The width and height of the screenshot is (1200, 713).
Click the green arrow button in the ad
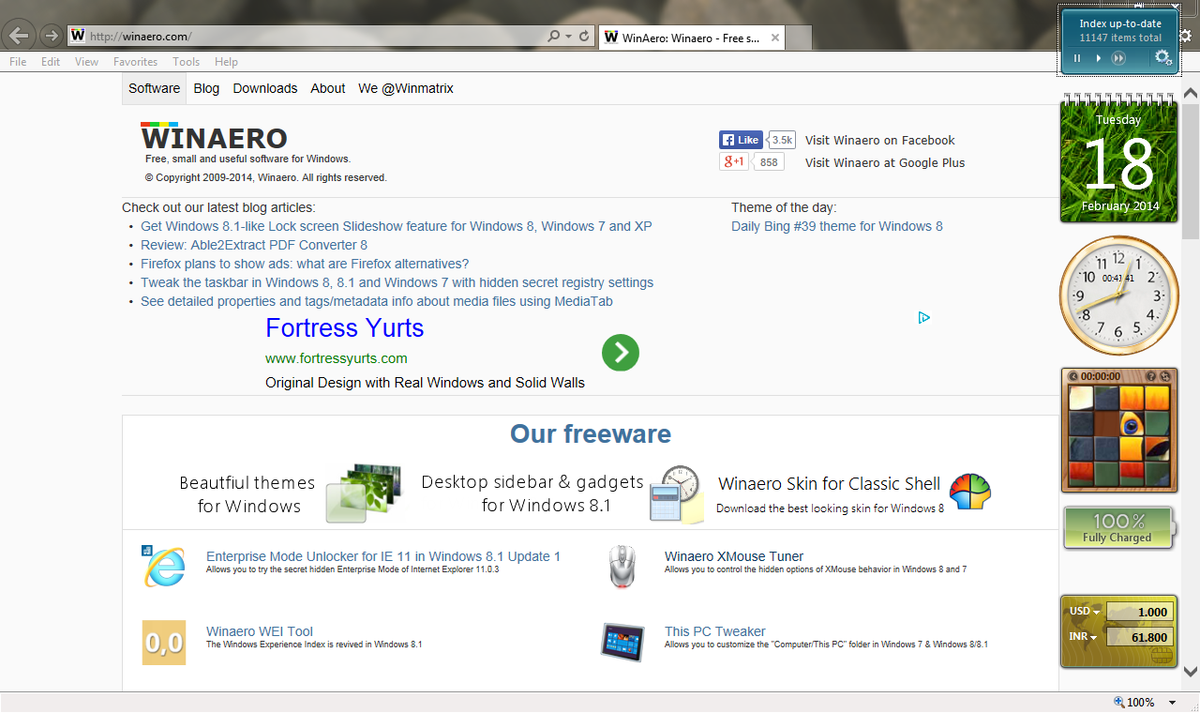[x=620, y=352]
